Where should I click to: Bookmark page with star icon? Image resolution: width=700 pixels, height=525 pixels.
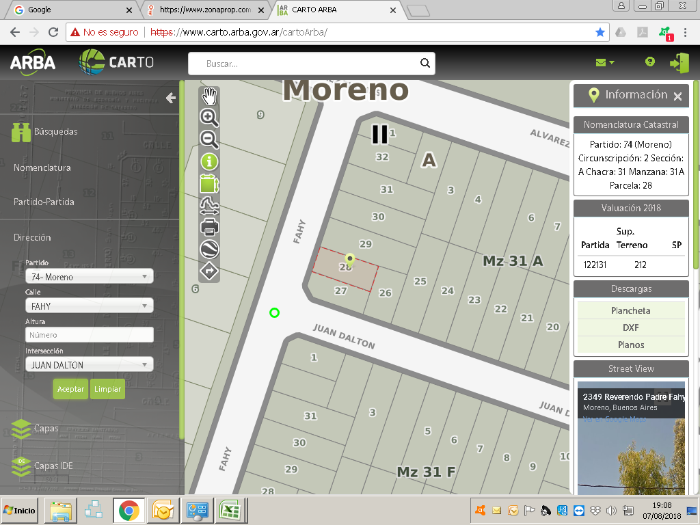tap(600, 32)
